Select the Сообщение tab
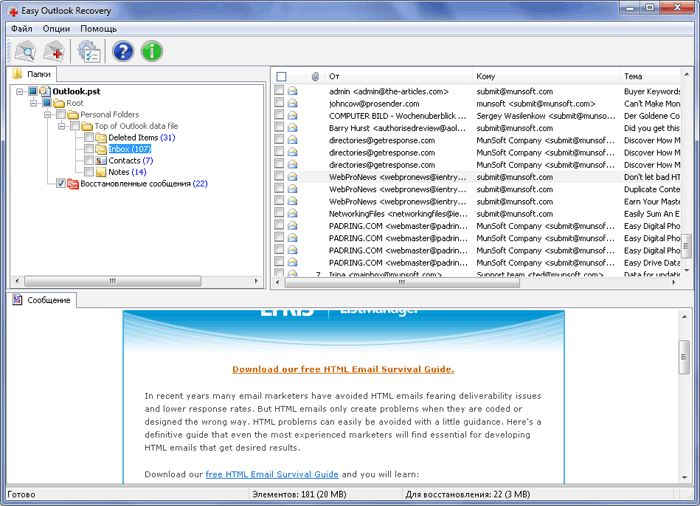Screen dimensions: 700x506 [43, 300]
